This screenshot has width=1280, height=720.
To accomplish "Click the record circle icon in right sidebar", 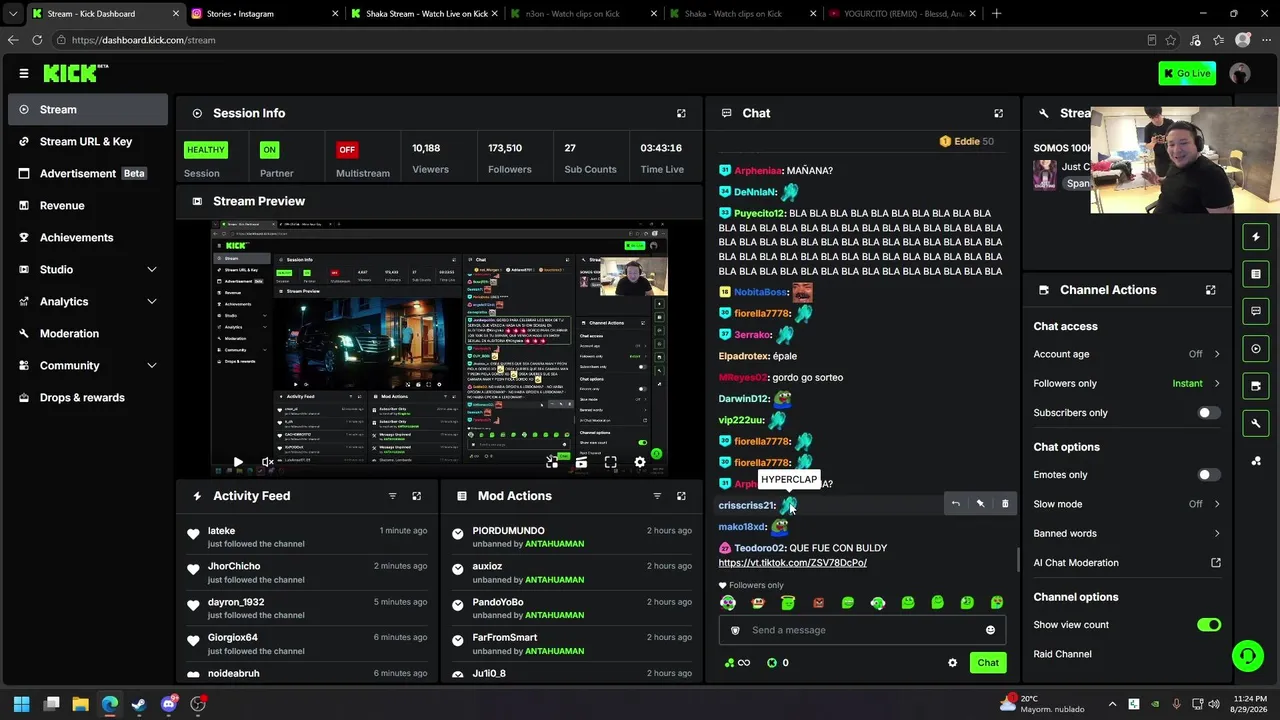I will point(1256,349).
